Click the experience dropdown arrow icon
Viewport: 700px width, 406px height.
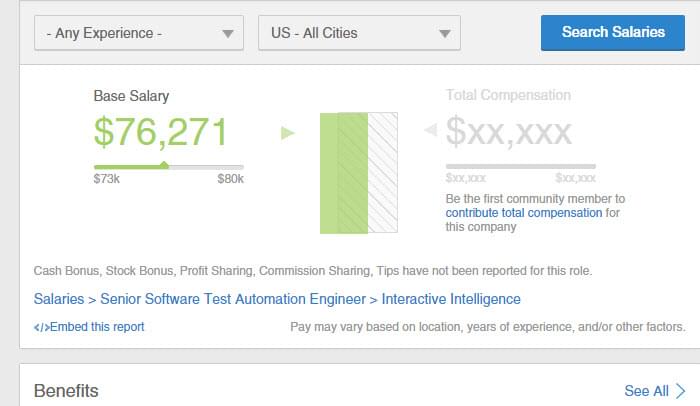(x=228, y=33)
